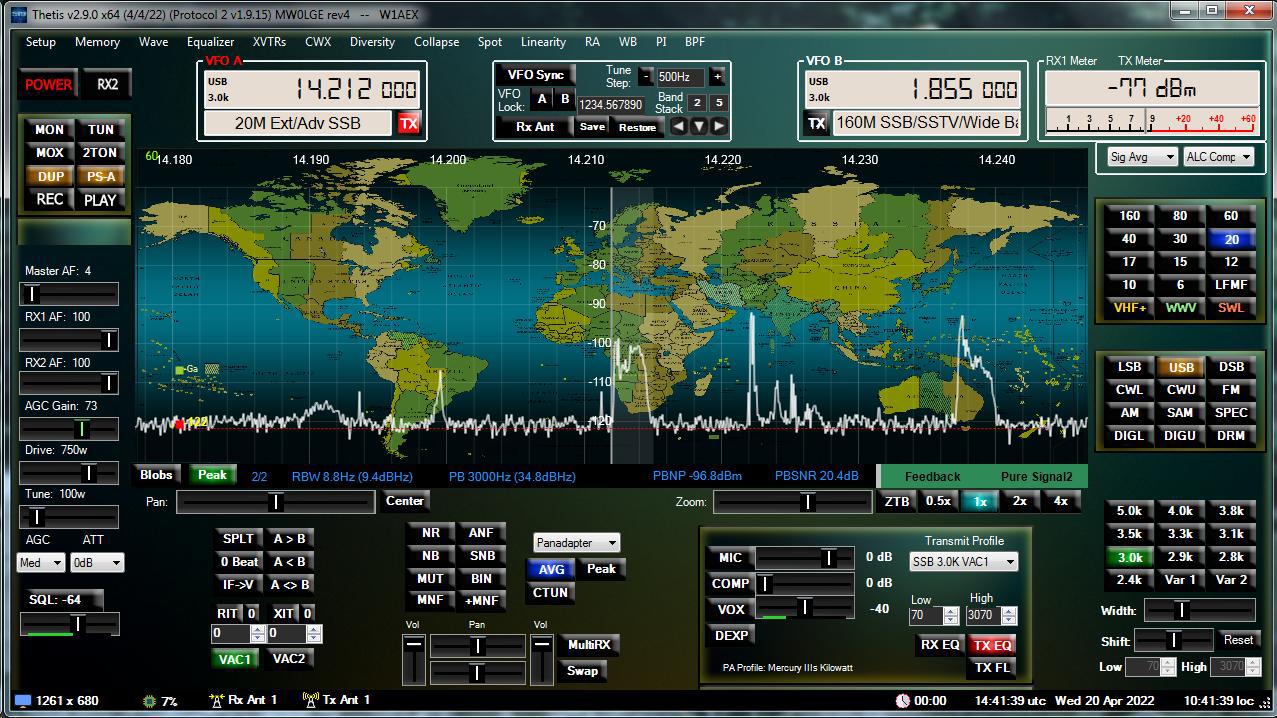Click the VFO A frequency display
Screen dimensions: 1277x718
point(354,90)
